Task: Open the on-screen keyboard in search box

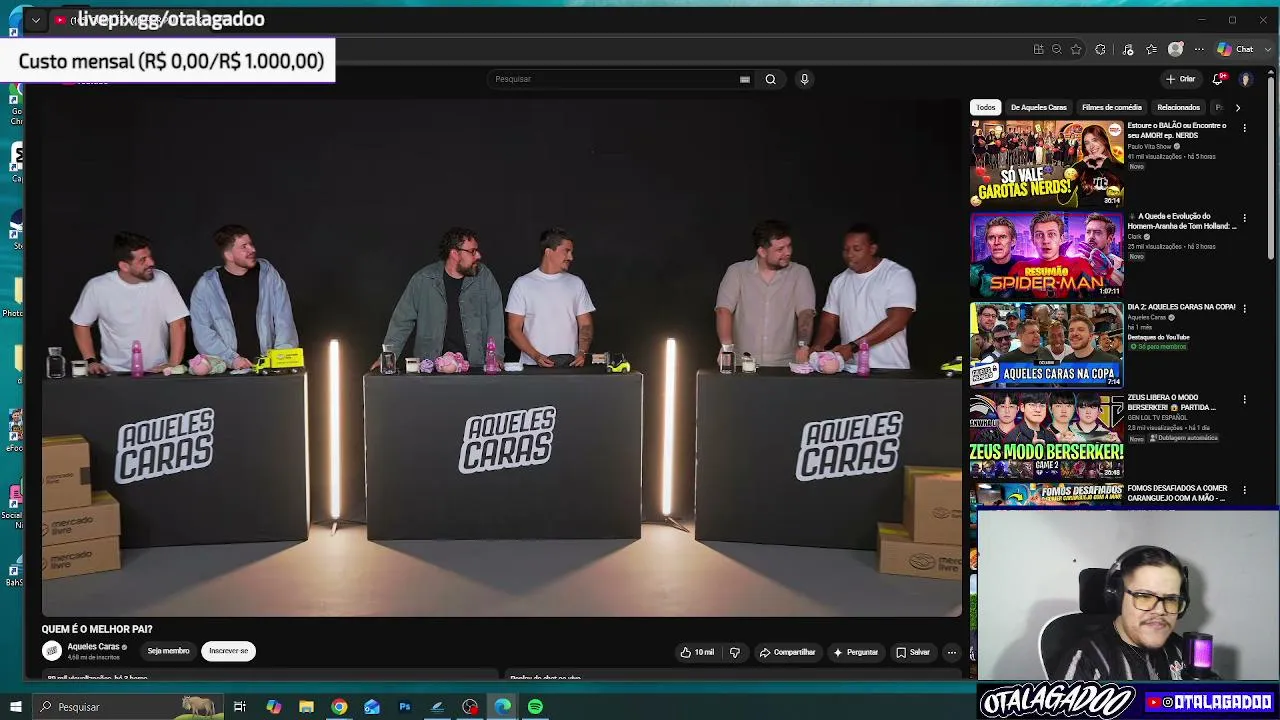Action: [745, 79]
